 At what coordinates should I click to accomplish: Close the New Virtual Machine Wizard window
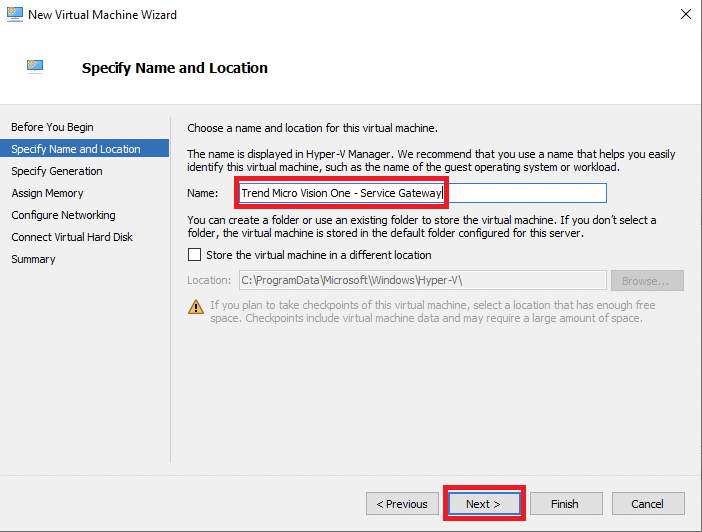[685, 15]
